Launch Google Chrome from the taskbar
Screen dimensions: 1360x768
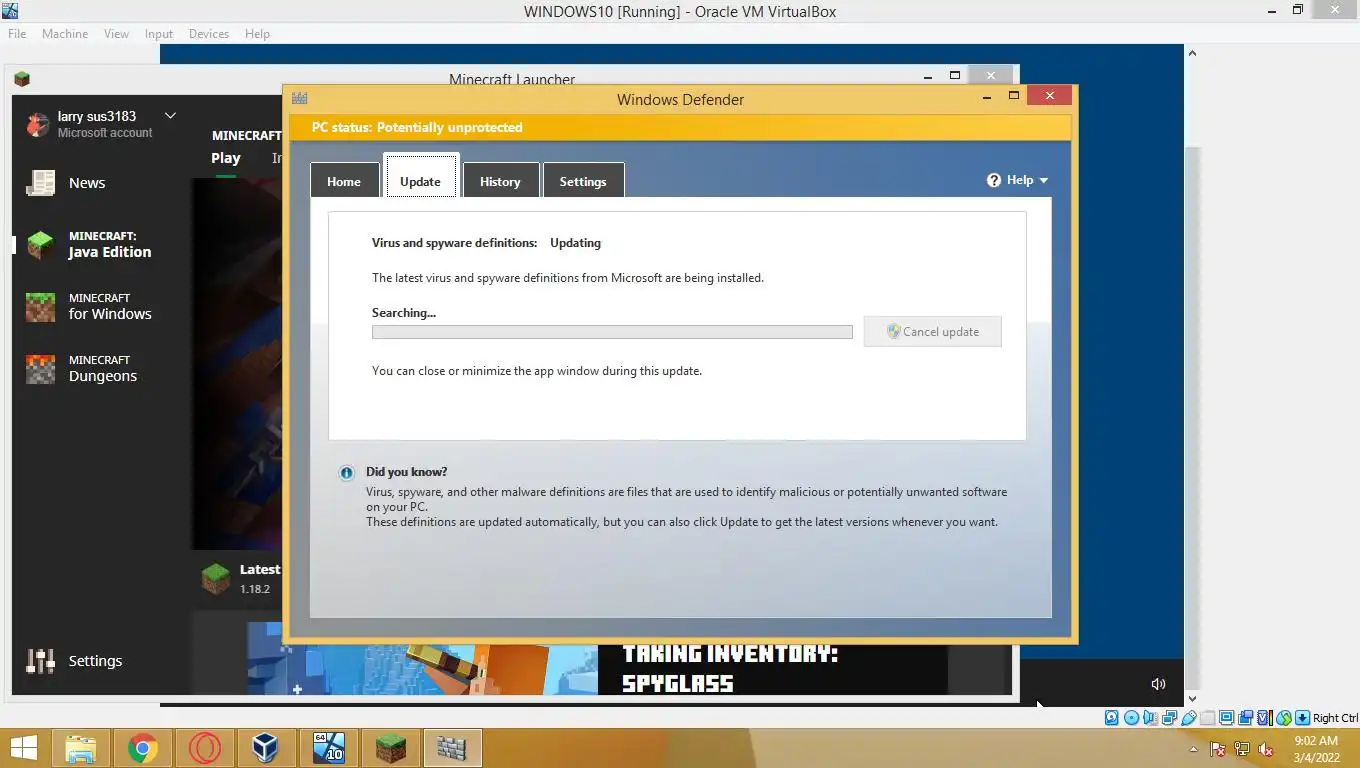point(143,748)
